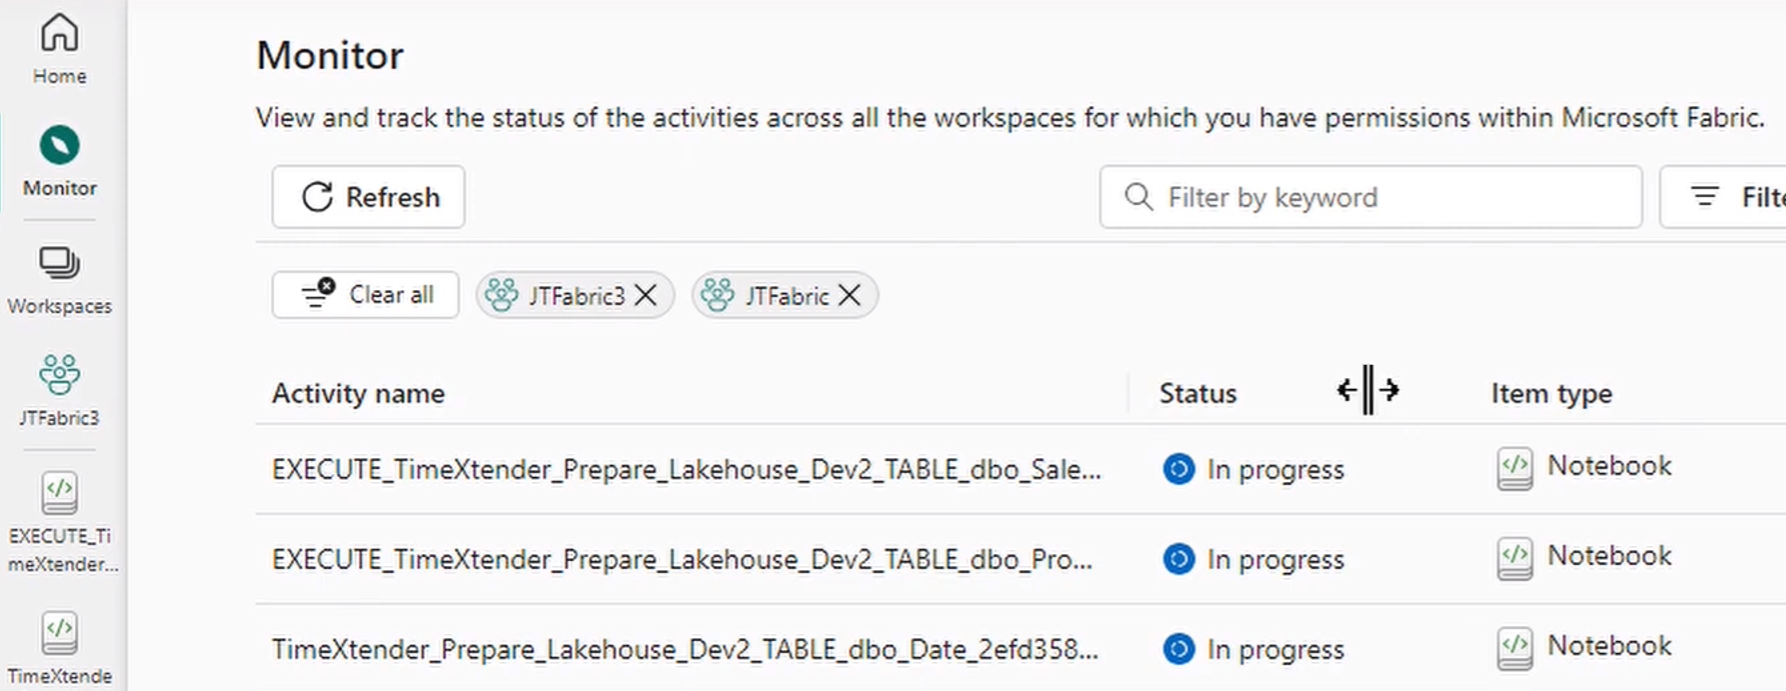Viewport: 1786px width, 691px height.
Task: Click the In progress icon of first row
Action: click(1179, 469)
